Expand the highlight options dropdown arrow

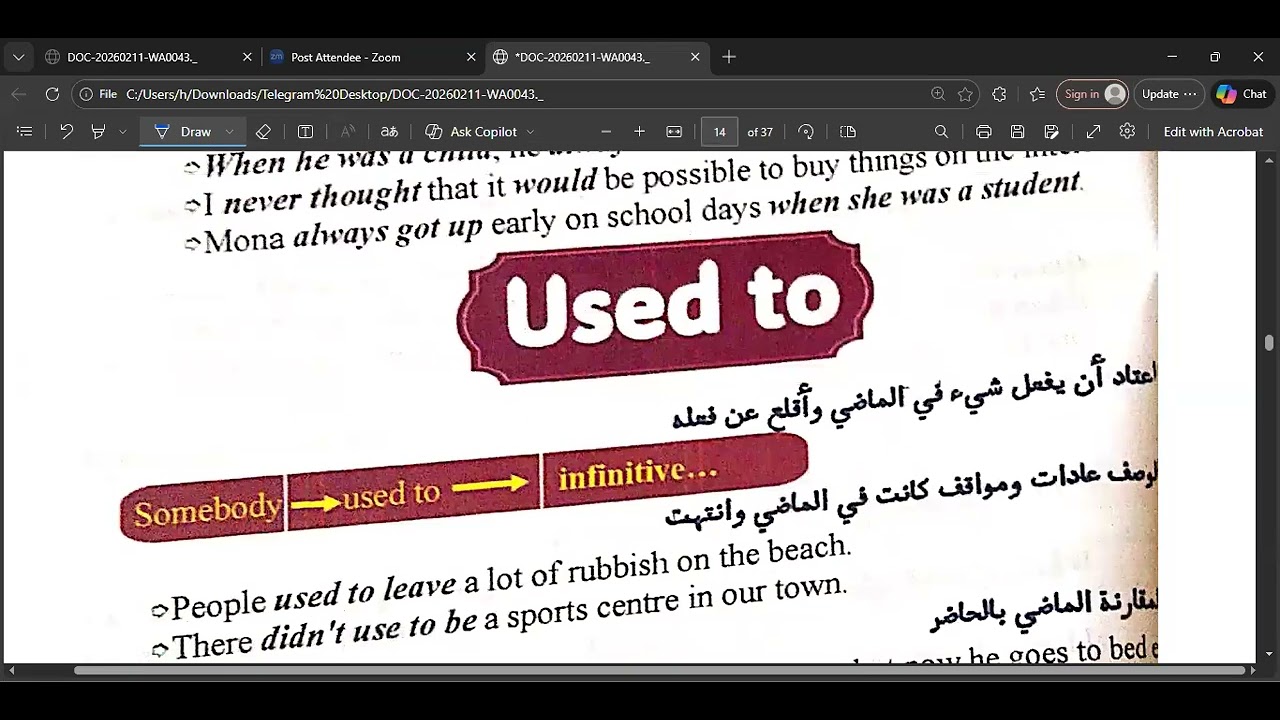coord(123,131)
